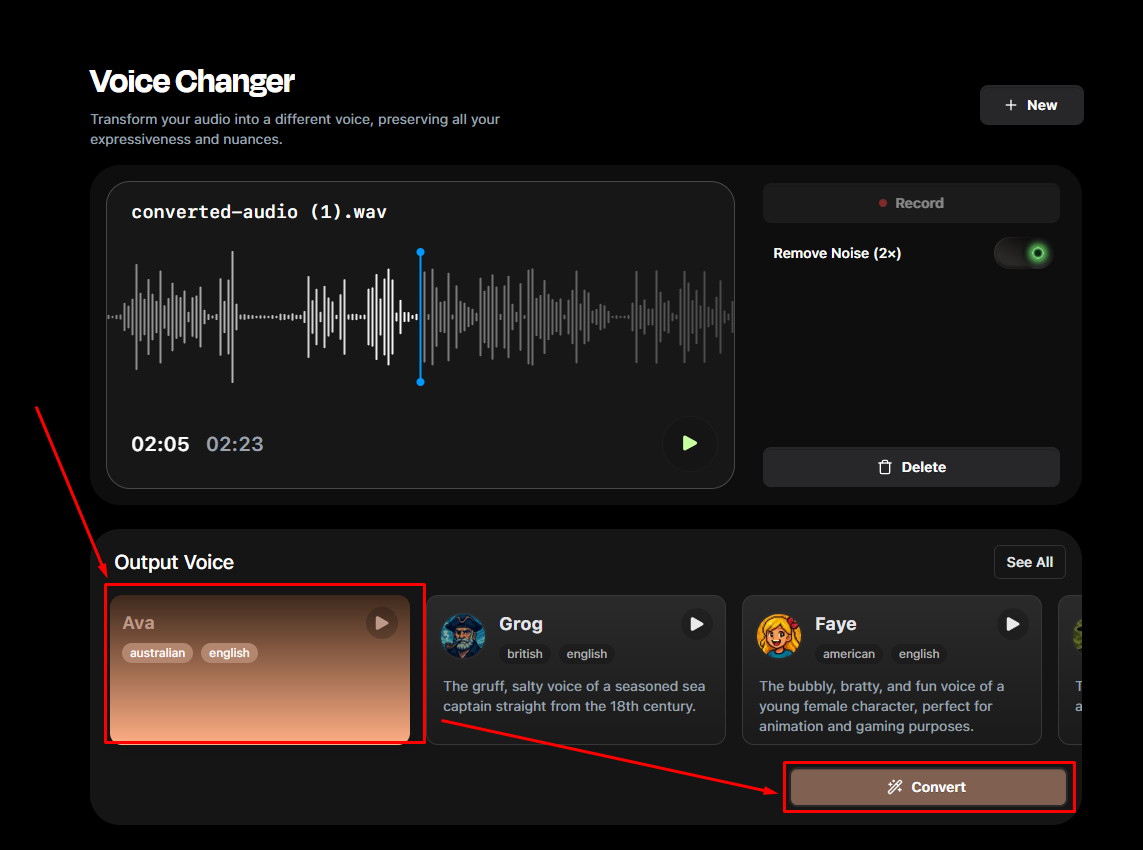Image resolution: width=1143 pixels, height=850 pixels.
Task: Click Faye's blonde girl avatar
Action: (x=779, y=636)
